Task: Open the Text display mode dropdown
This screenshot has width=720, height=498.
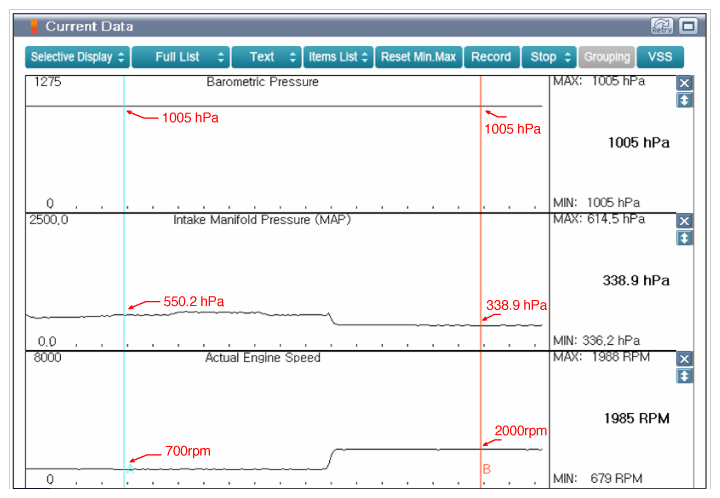Action: [266, 57]
